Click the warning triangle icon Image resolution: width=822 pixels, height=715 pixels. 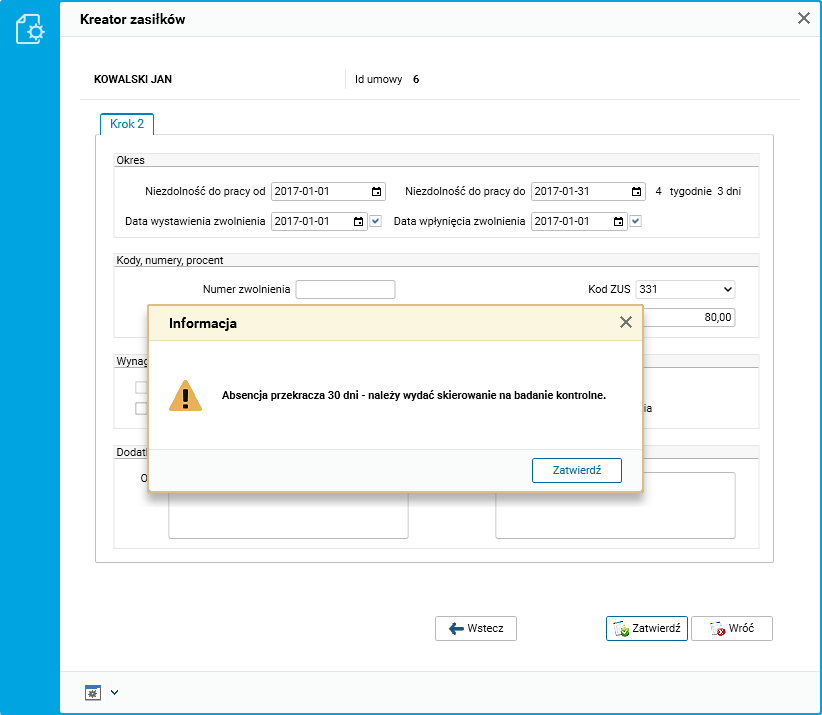point(185,395)
